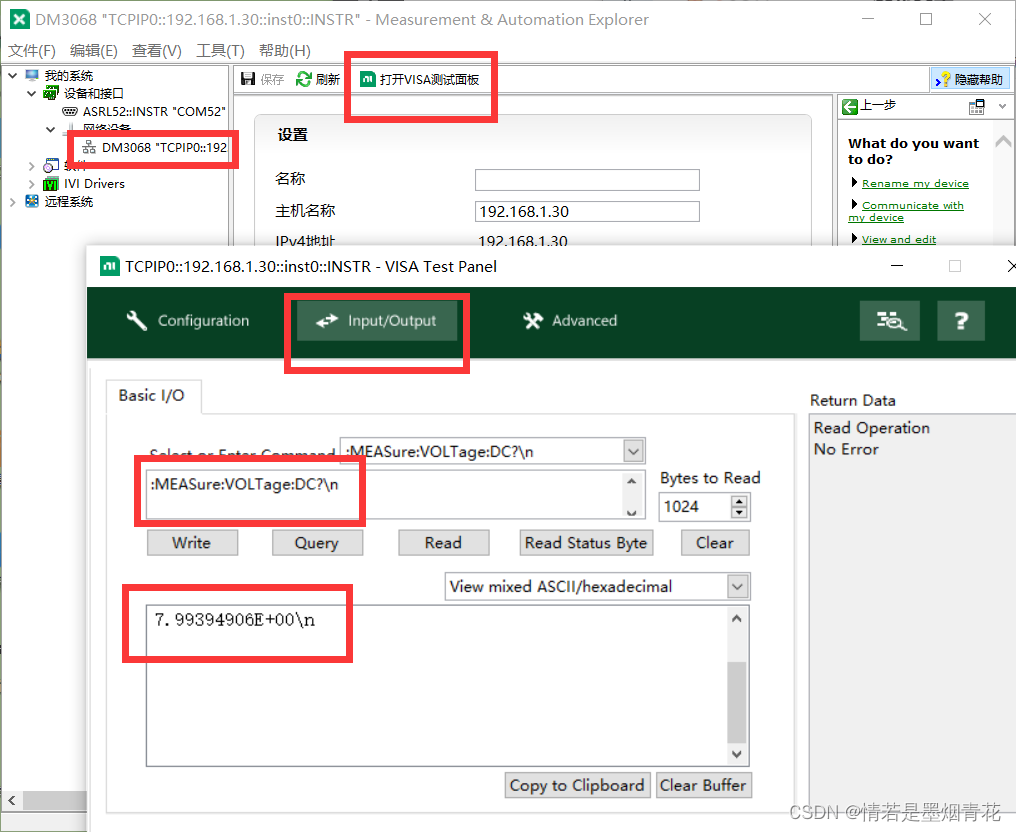Open the Advanced tools tab

point(570,320)
